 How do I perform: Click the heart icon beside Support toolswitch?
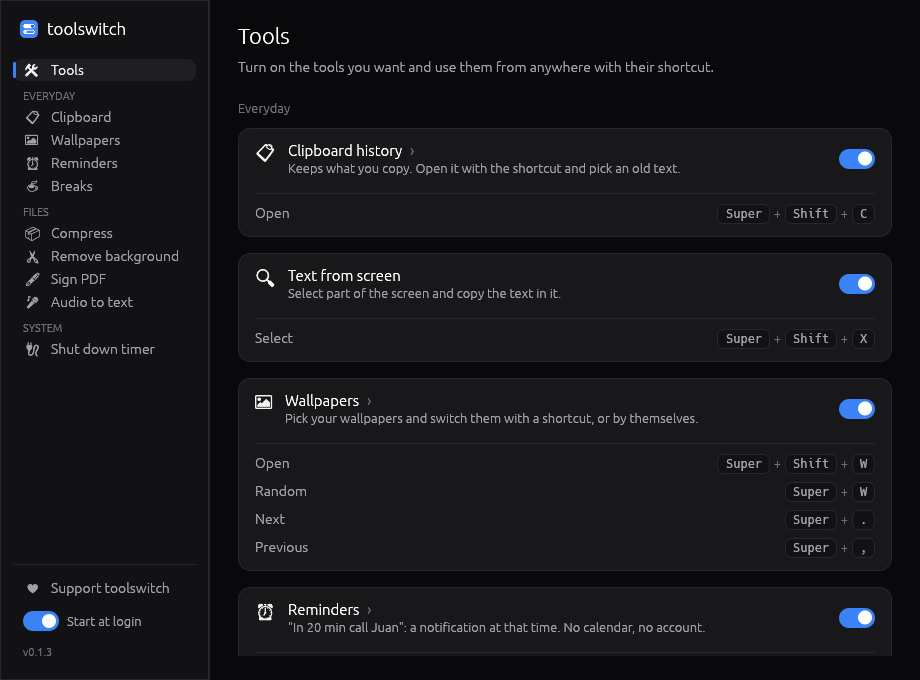click(x=33, y=588)
